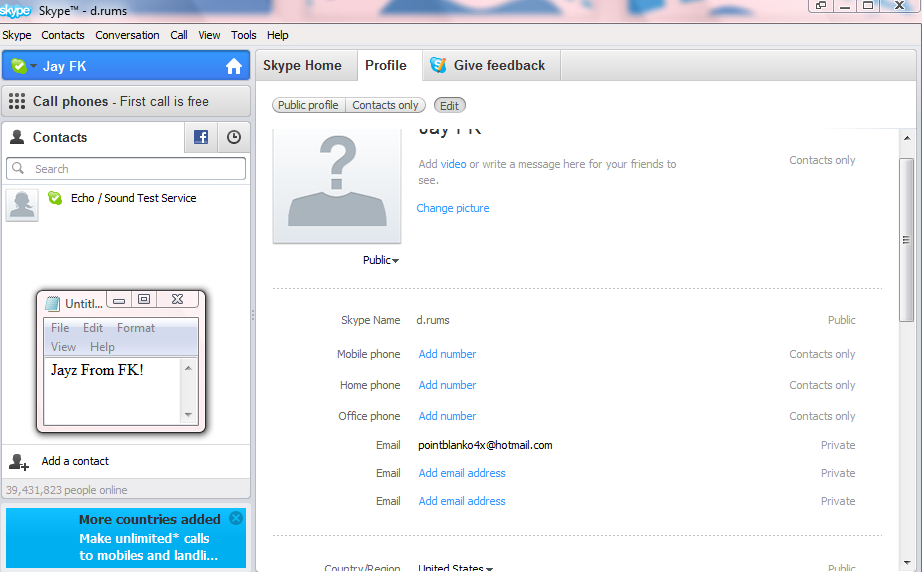Open the Help menu in Skype
This screenshot has height=572, width=922.
pos(278,35)
